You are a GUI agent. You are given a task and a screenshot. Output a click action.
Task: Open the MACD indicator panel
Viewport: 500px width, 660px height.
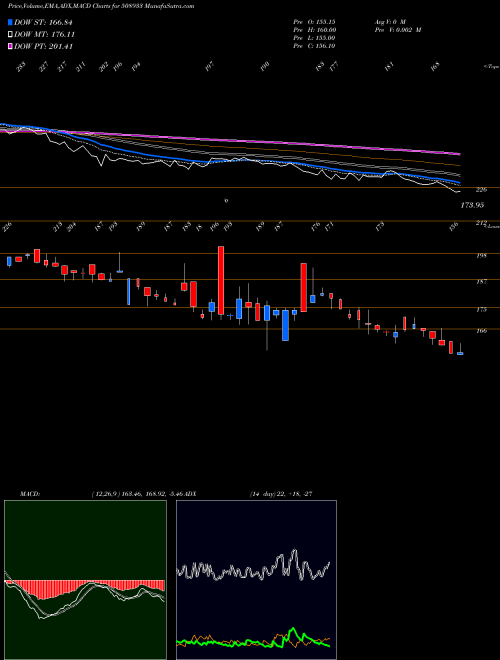[x=85, y=580]
